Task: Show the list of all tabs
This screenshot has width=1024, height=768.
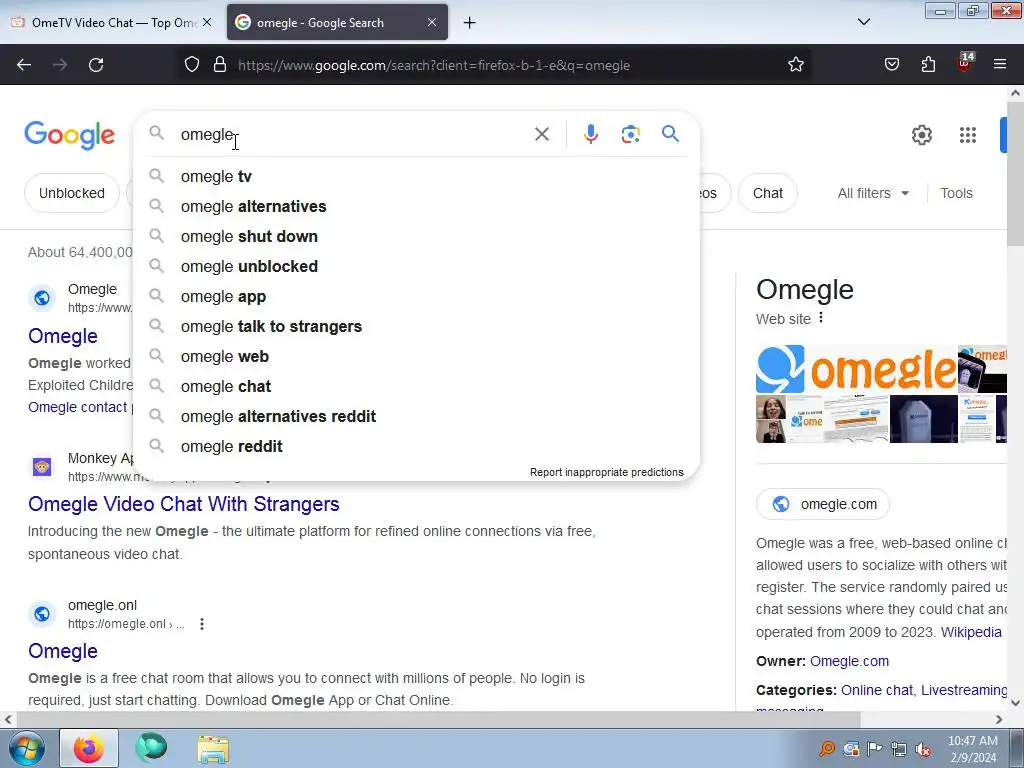Action: click(x=863, y=22)
